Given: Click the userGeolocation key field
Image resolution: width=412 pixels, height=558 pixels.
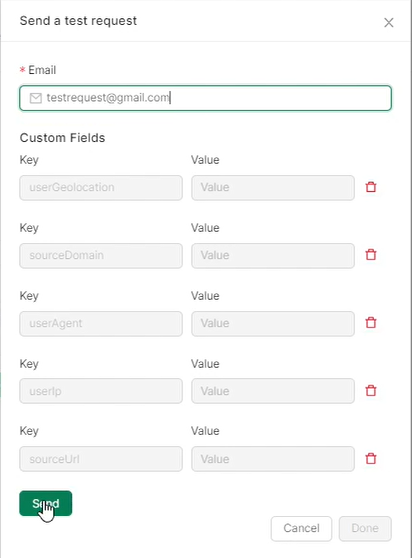Looking at the screenshot, I should point(101,188).
